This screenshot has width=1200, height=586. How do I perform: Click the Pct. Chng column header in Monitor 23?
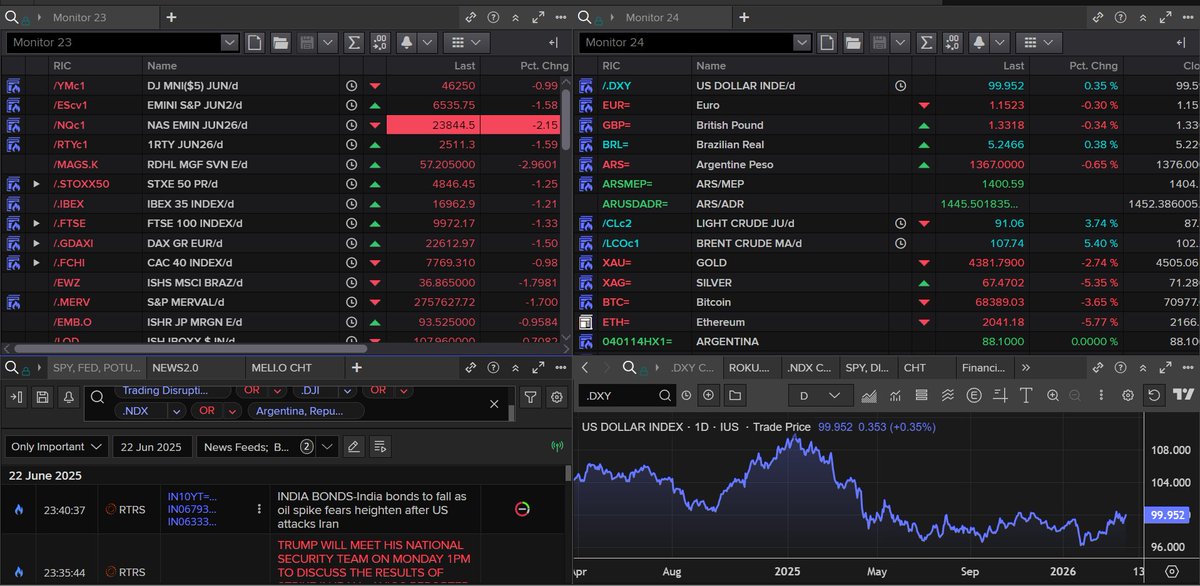coord(544,66)
